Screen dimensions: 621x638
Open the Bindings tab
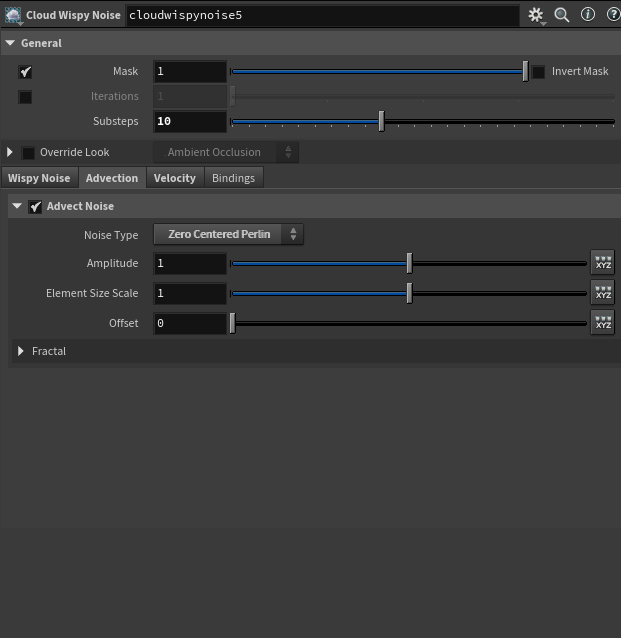click(234, 178)
